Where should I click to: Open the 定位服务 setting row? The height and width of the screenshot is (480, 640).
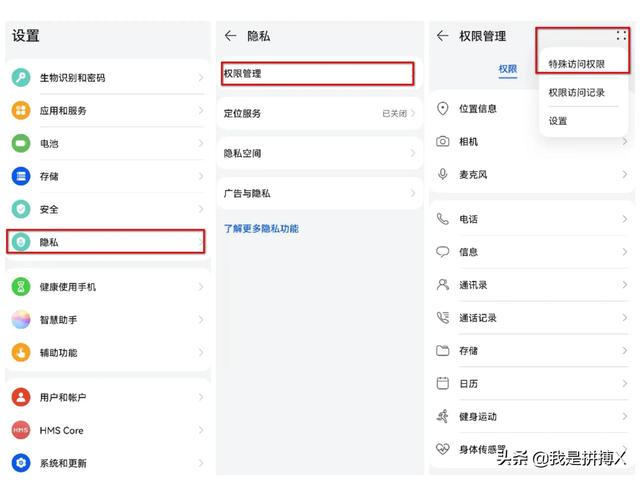pos(319,113)
